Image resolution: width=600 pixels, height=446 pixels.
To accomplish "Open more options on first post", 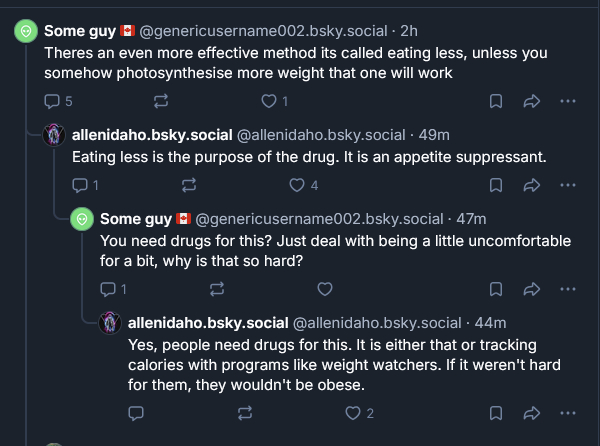I will (567, 101).
